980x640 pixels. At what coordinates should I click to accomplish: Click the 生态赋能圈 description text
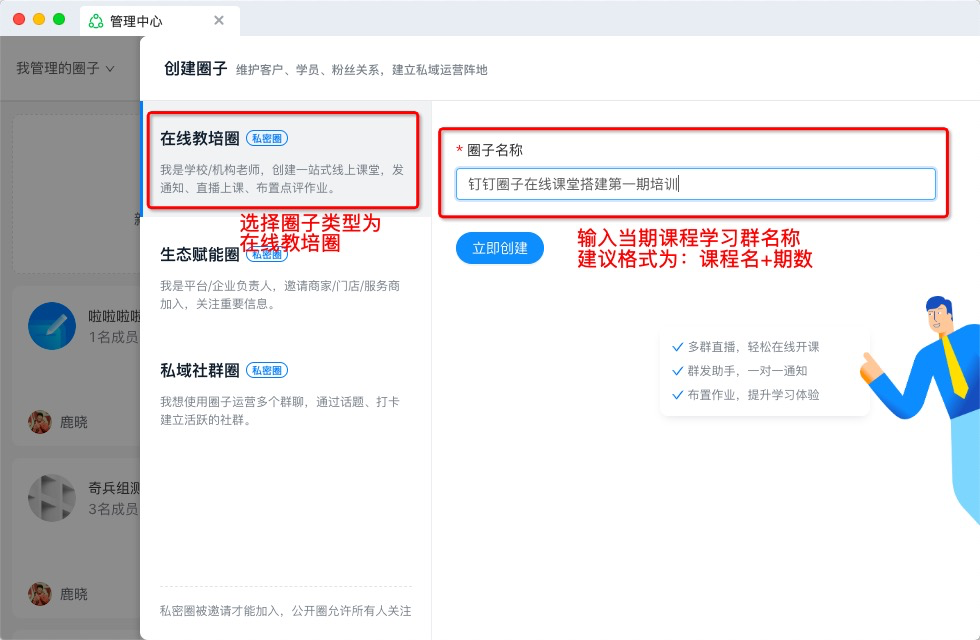(280, 295)
